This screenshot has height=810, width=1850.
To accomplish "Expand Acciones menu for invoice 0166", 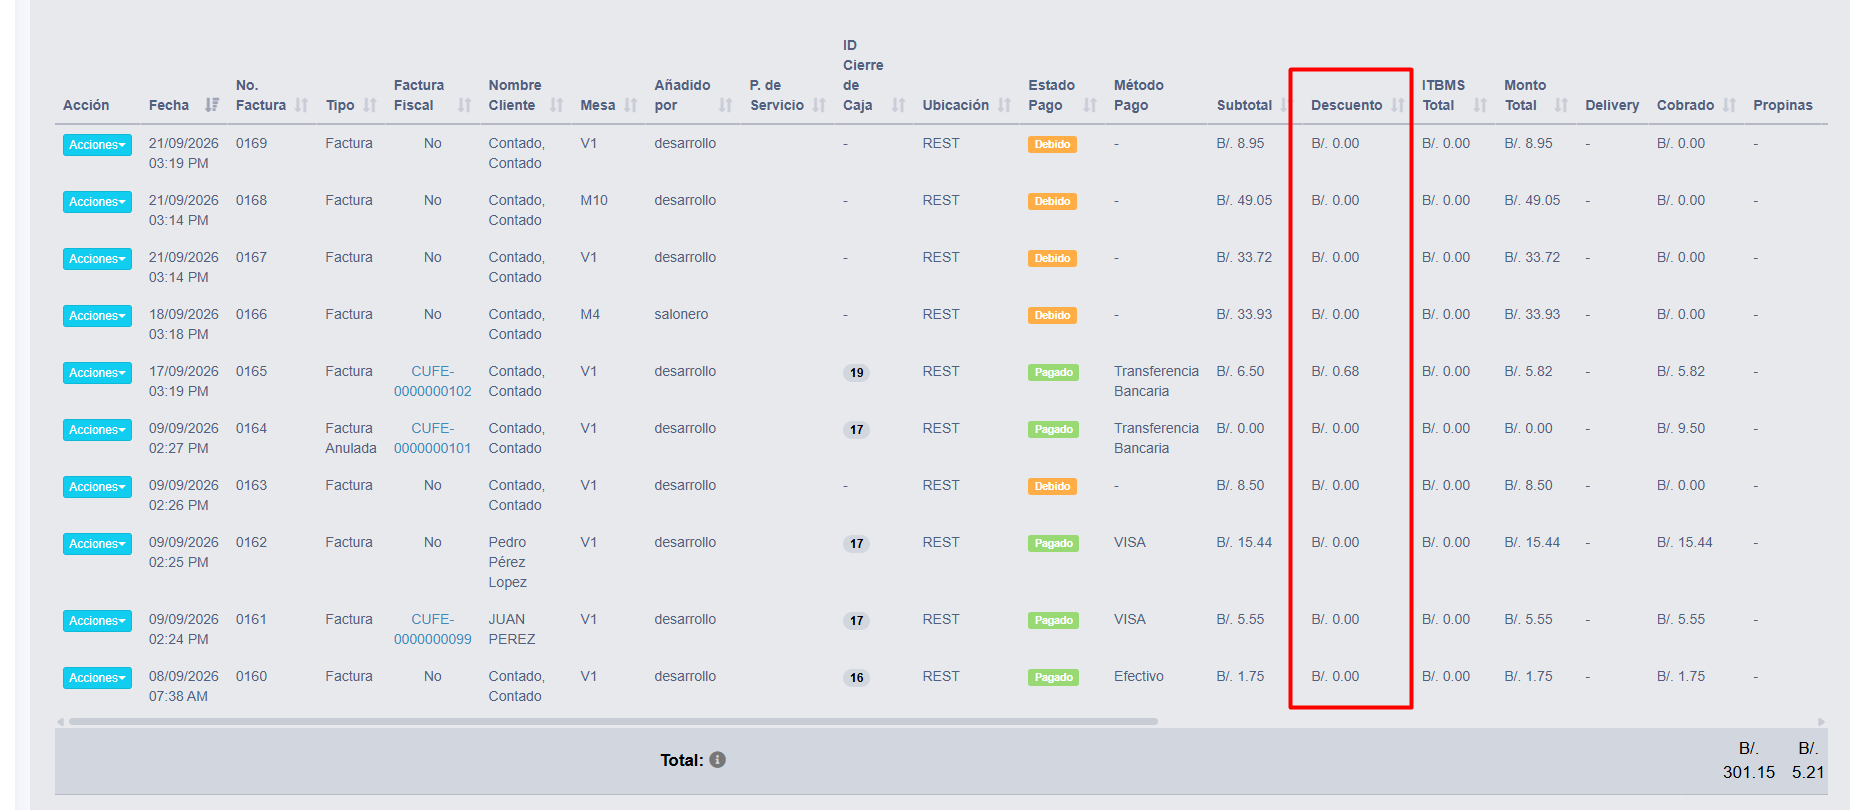I will pyautogui.click(x=97, y=316).
